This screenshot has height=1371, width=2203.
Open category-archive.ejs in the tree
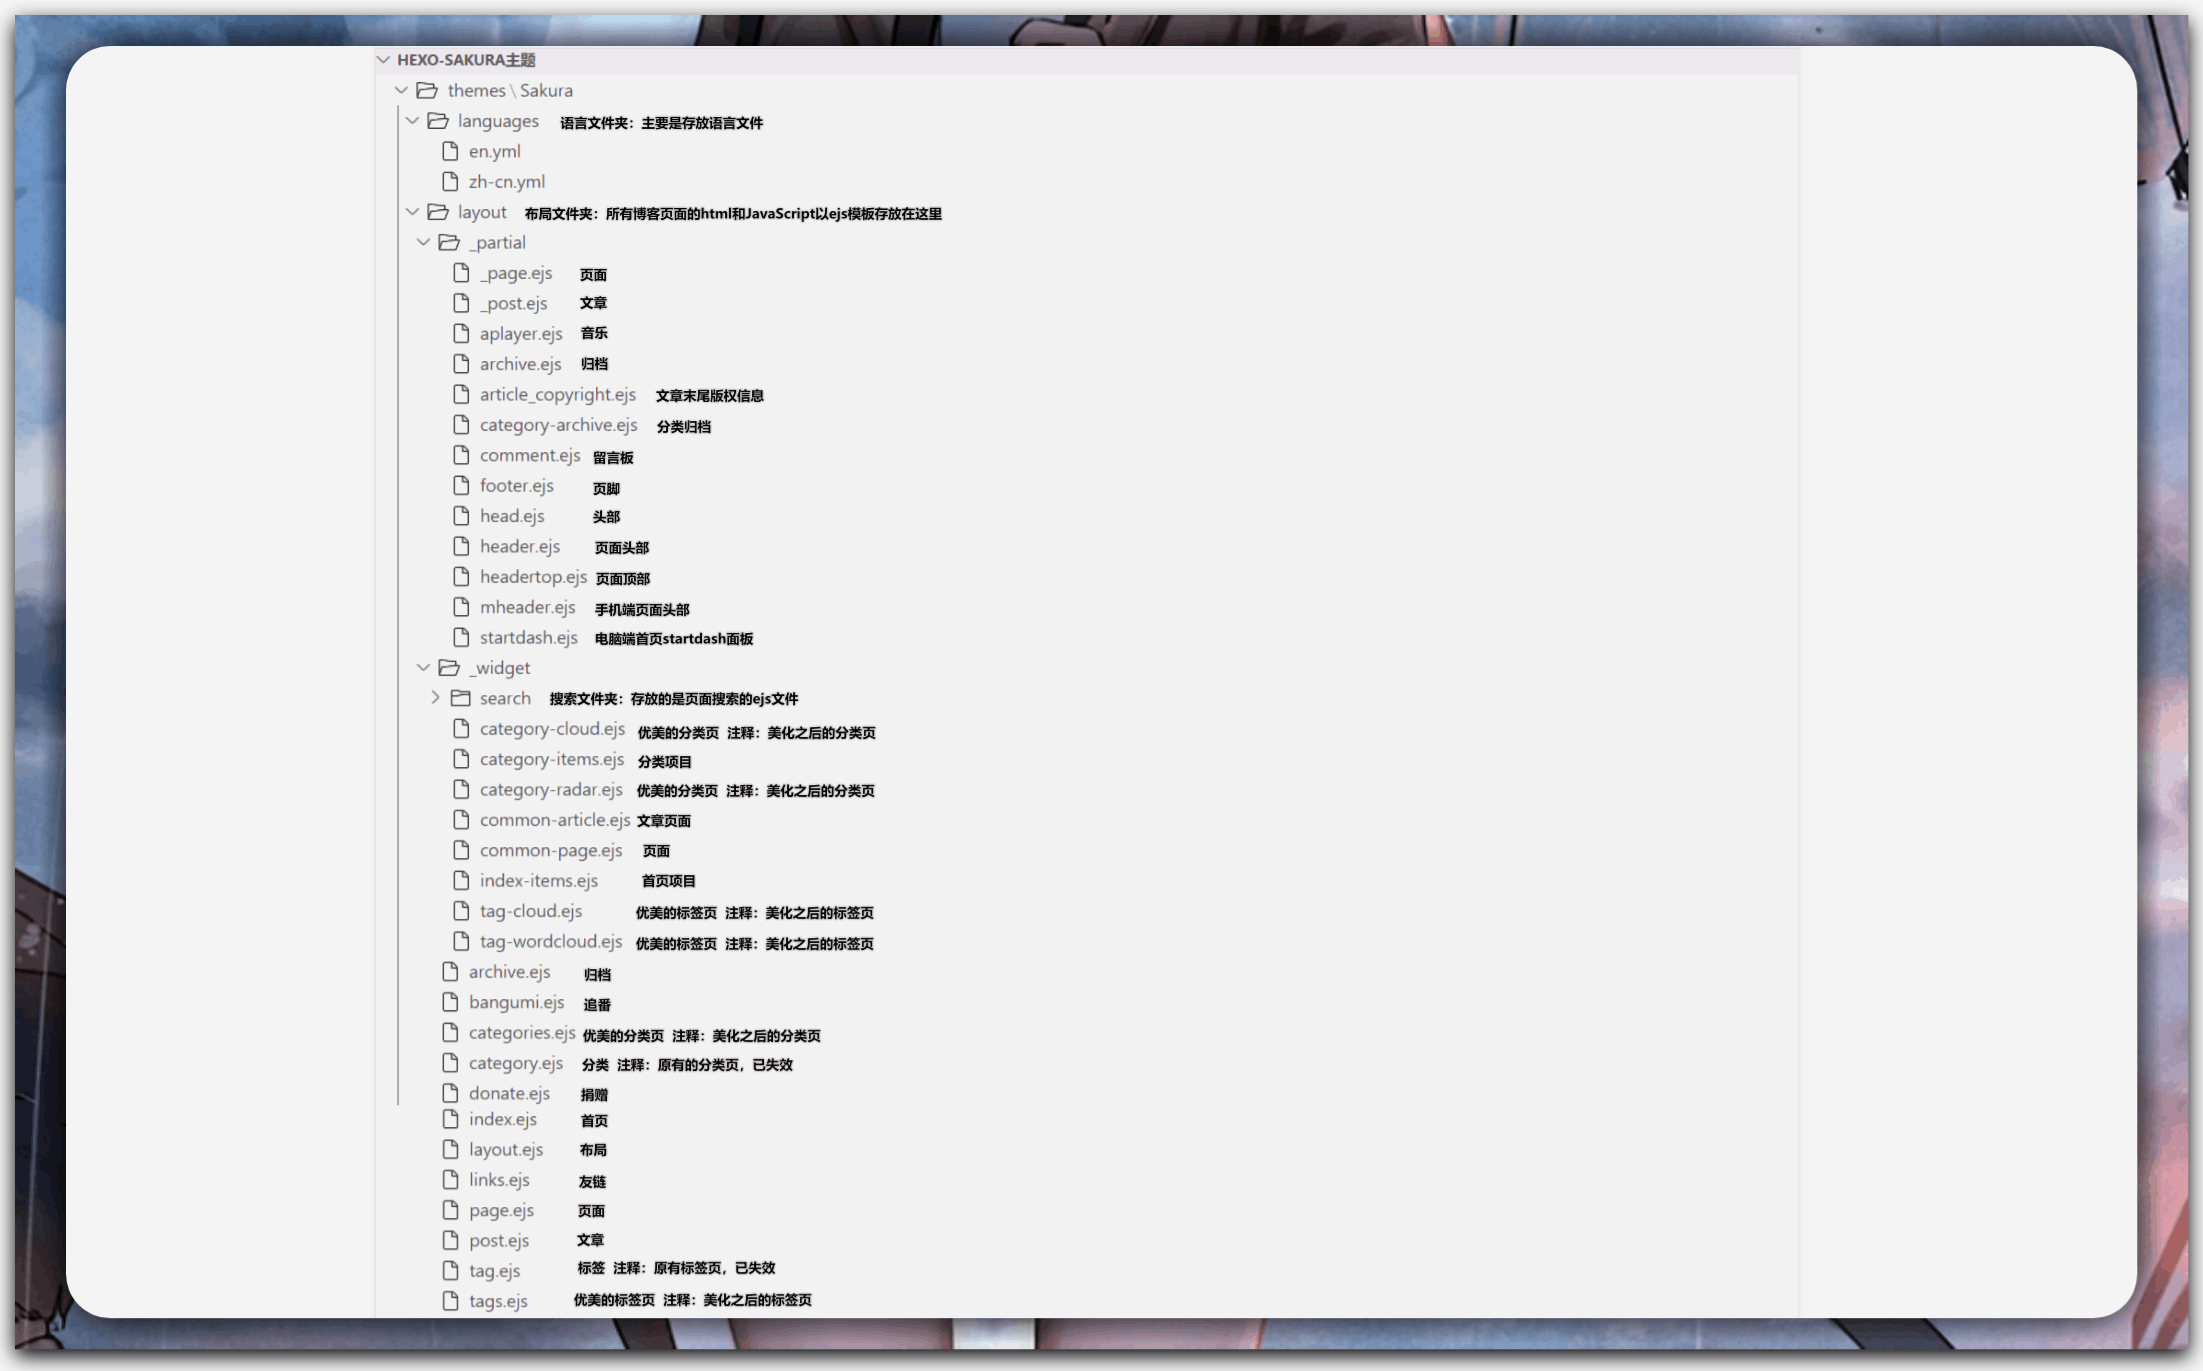click(558, 425)
